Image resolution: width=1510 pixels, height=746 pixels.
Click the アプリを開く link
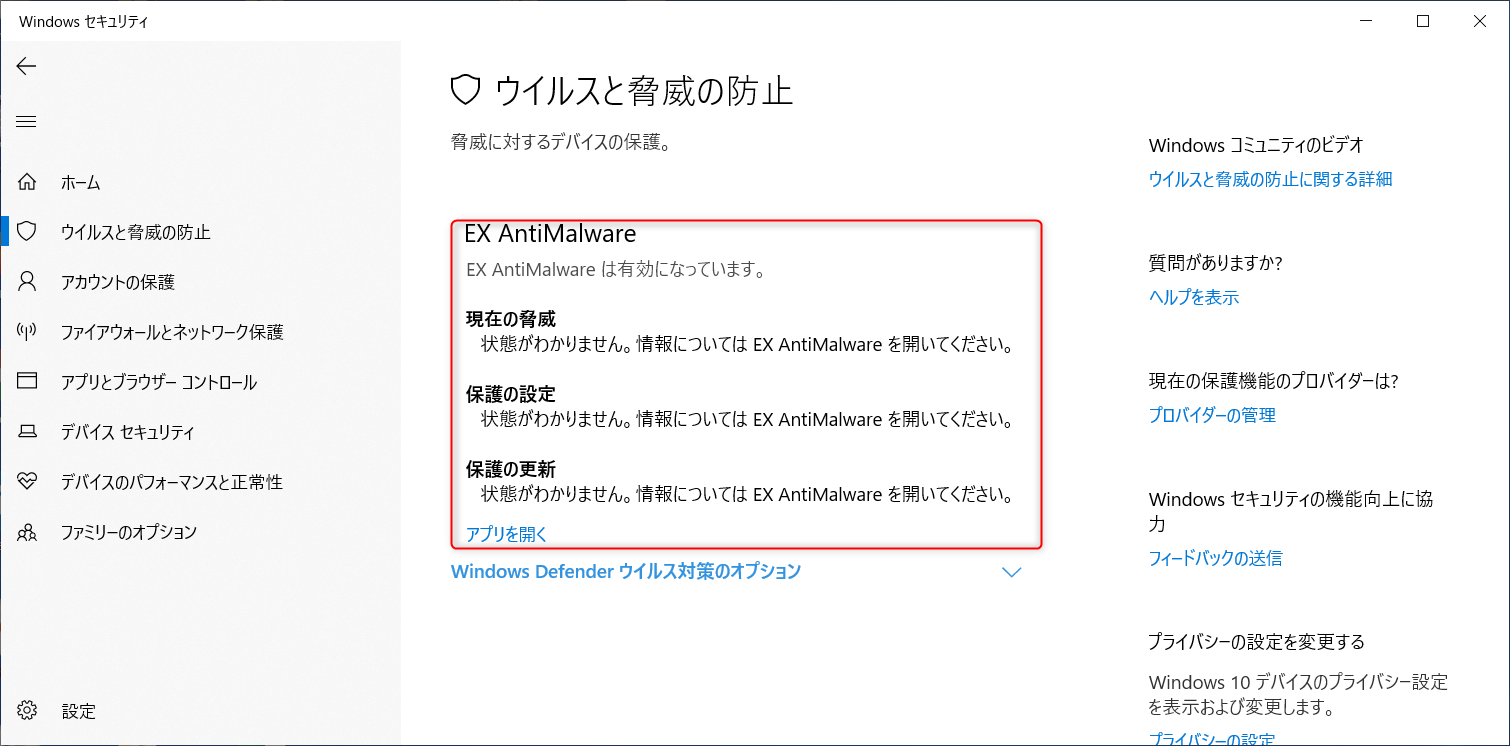pos(507,534)
